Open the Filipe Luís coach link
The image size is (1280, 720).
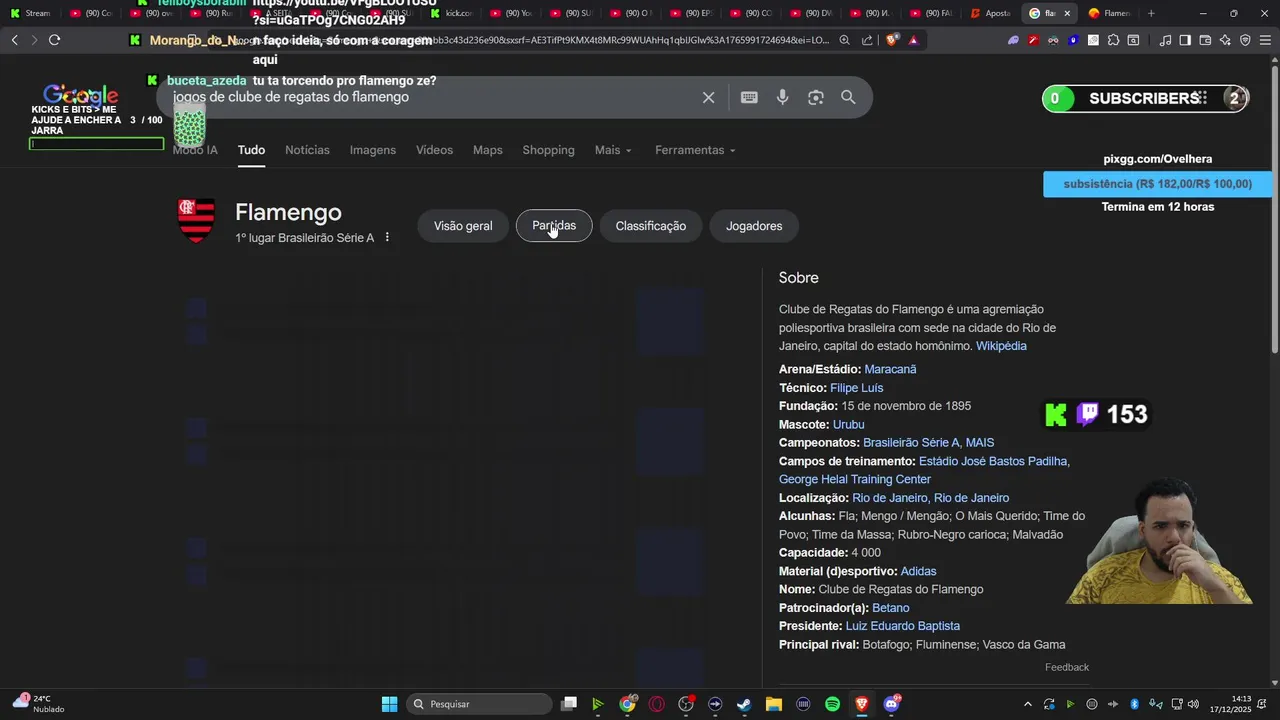[x=856, y=388]
